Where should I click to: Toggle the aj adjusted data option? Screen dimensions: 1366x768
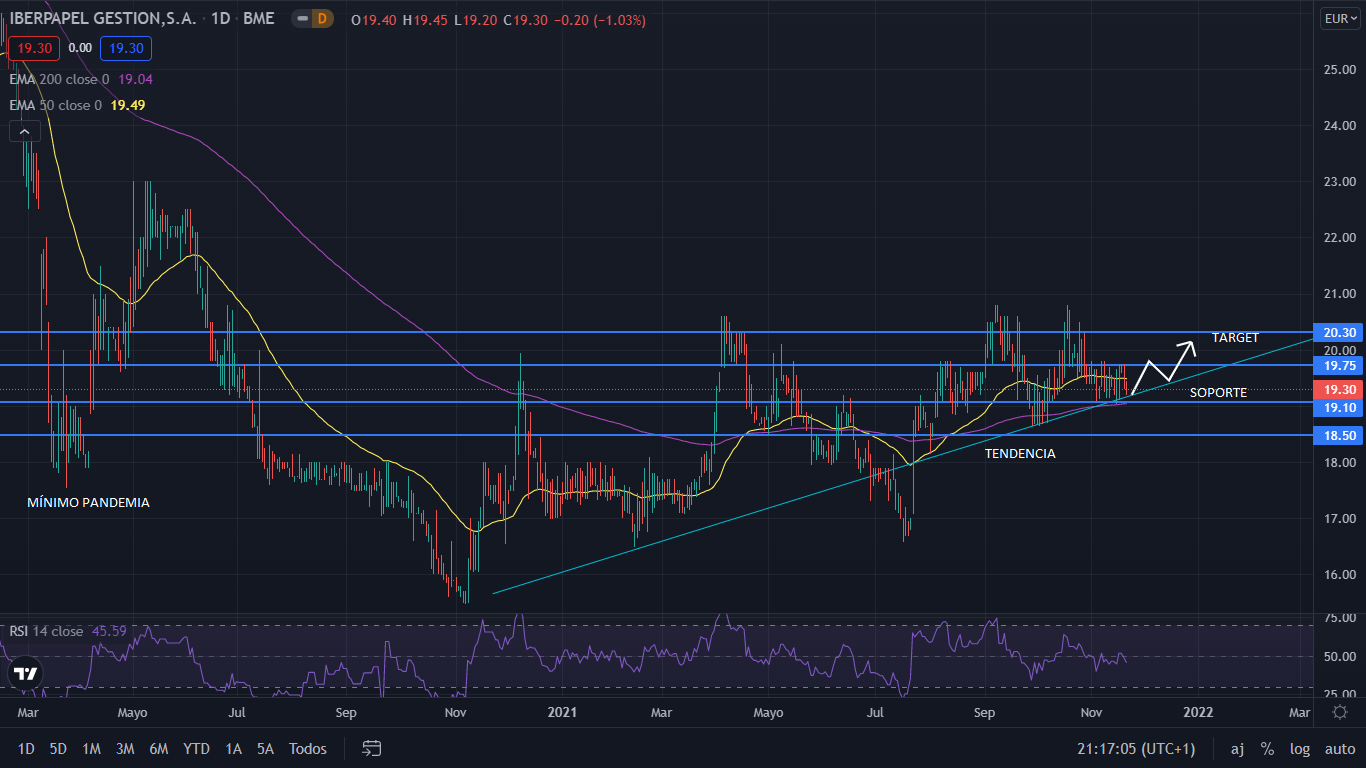click(x=1237, y=748)
